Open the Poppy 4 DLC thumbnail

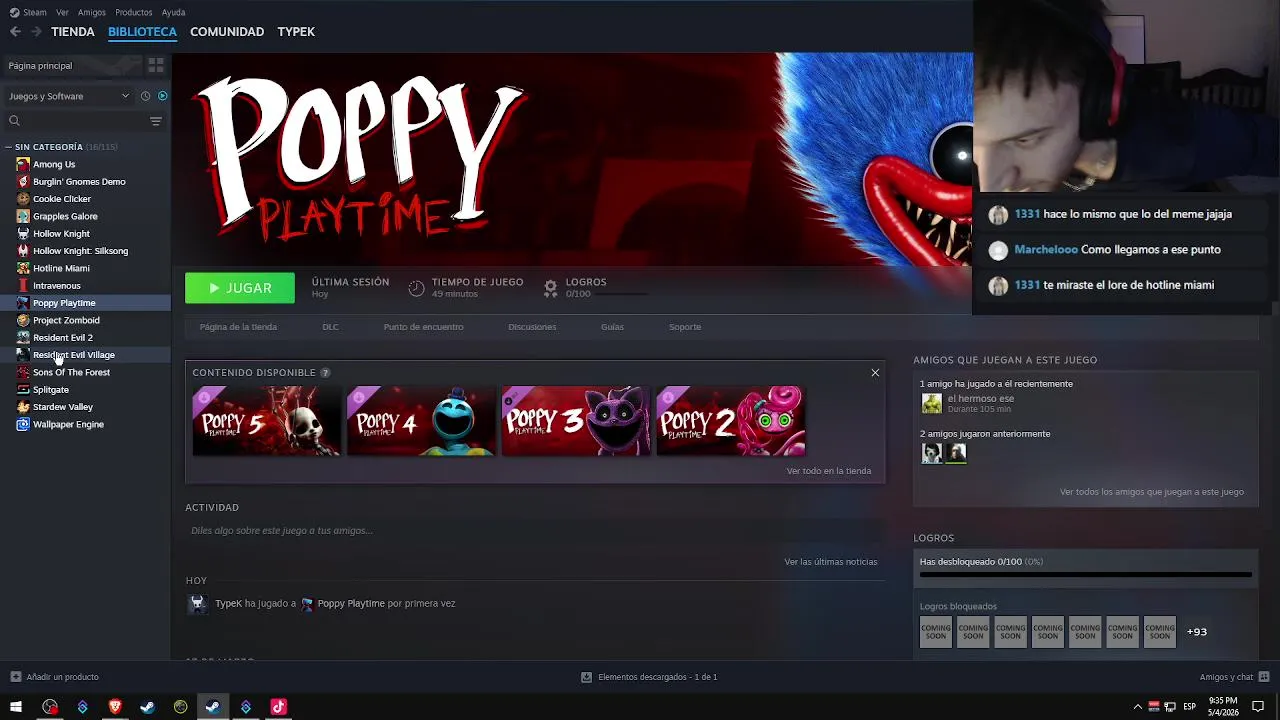(421, 421)
